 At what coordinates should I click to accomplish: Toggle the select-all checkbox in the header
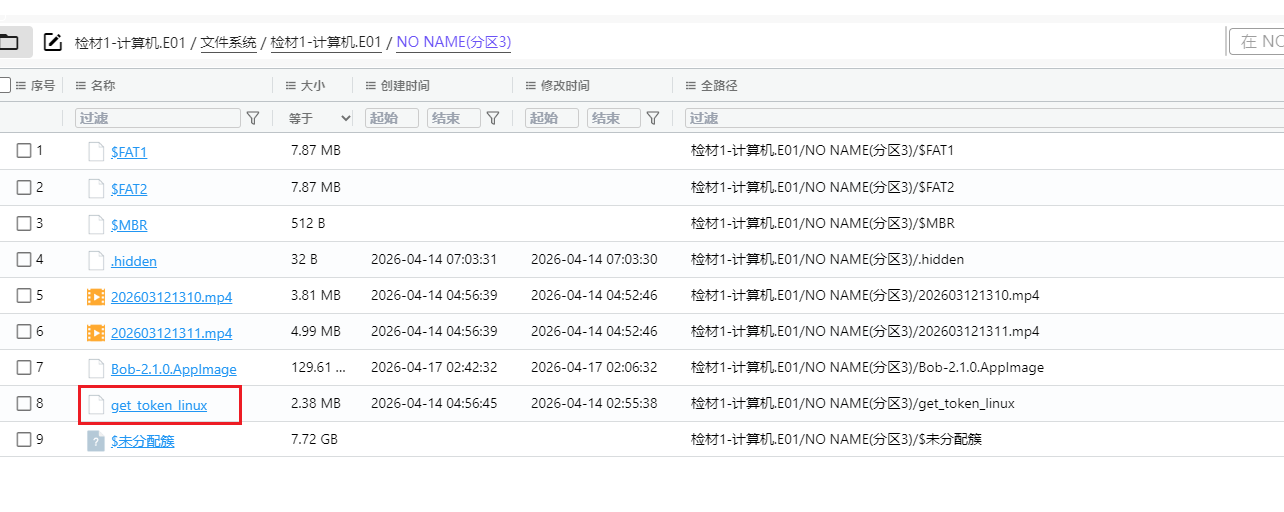tap(5, 86)
